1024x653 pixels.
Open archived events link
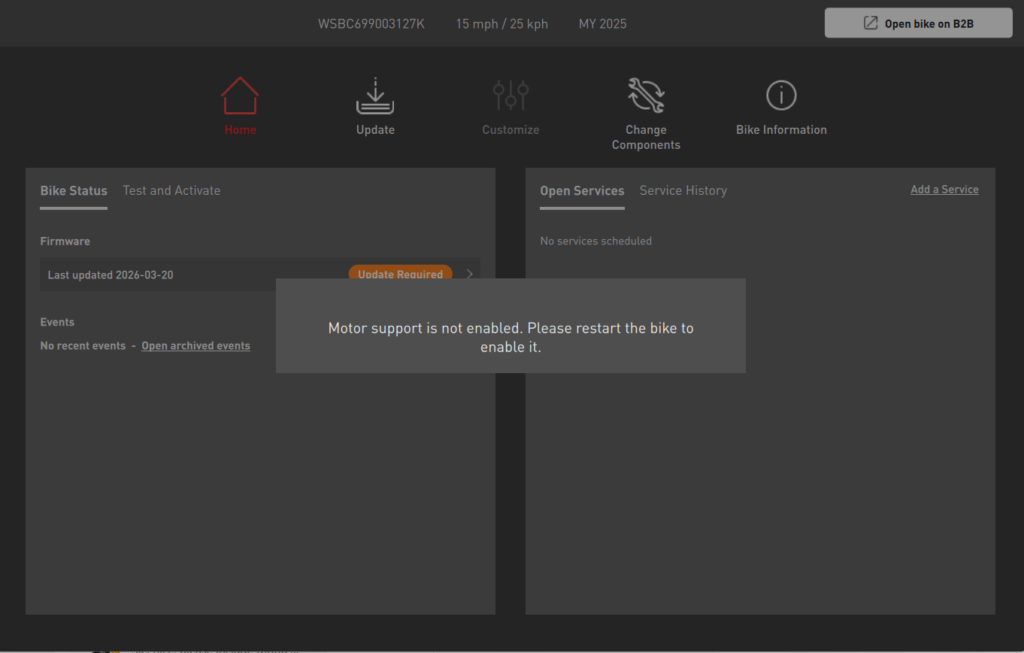pyautogui.click(x=196, y=346)
